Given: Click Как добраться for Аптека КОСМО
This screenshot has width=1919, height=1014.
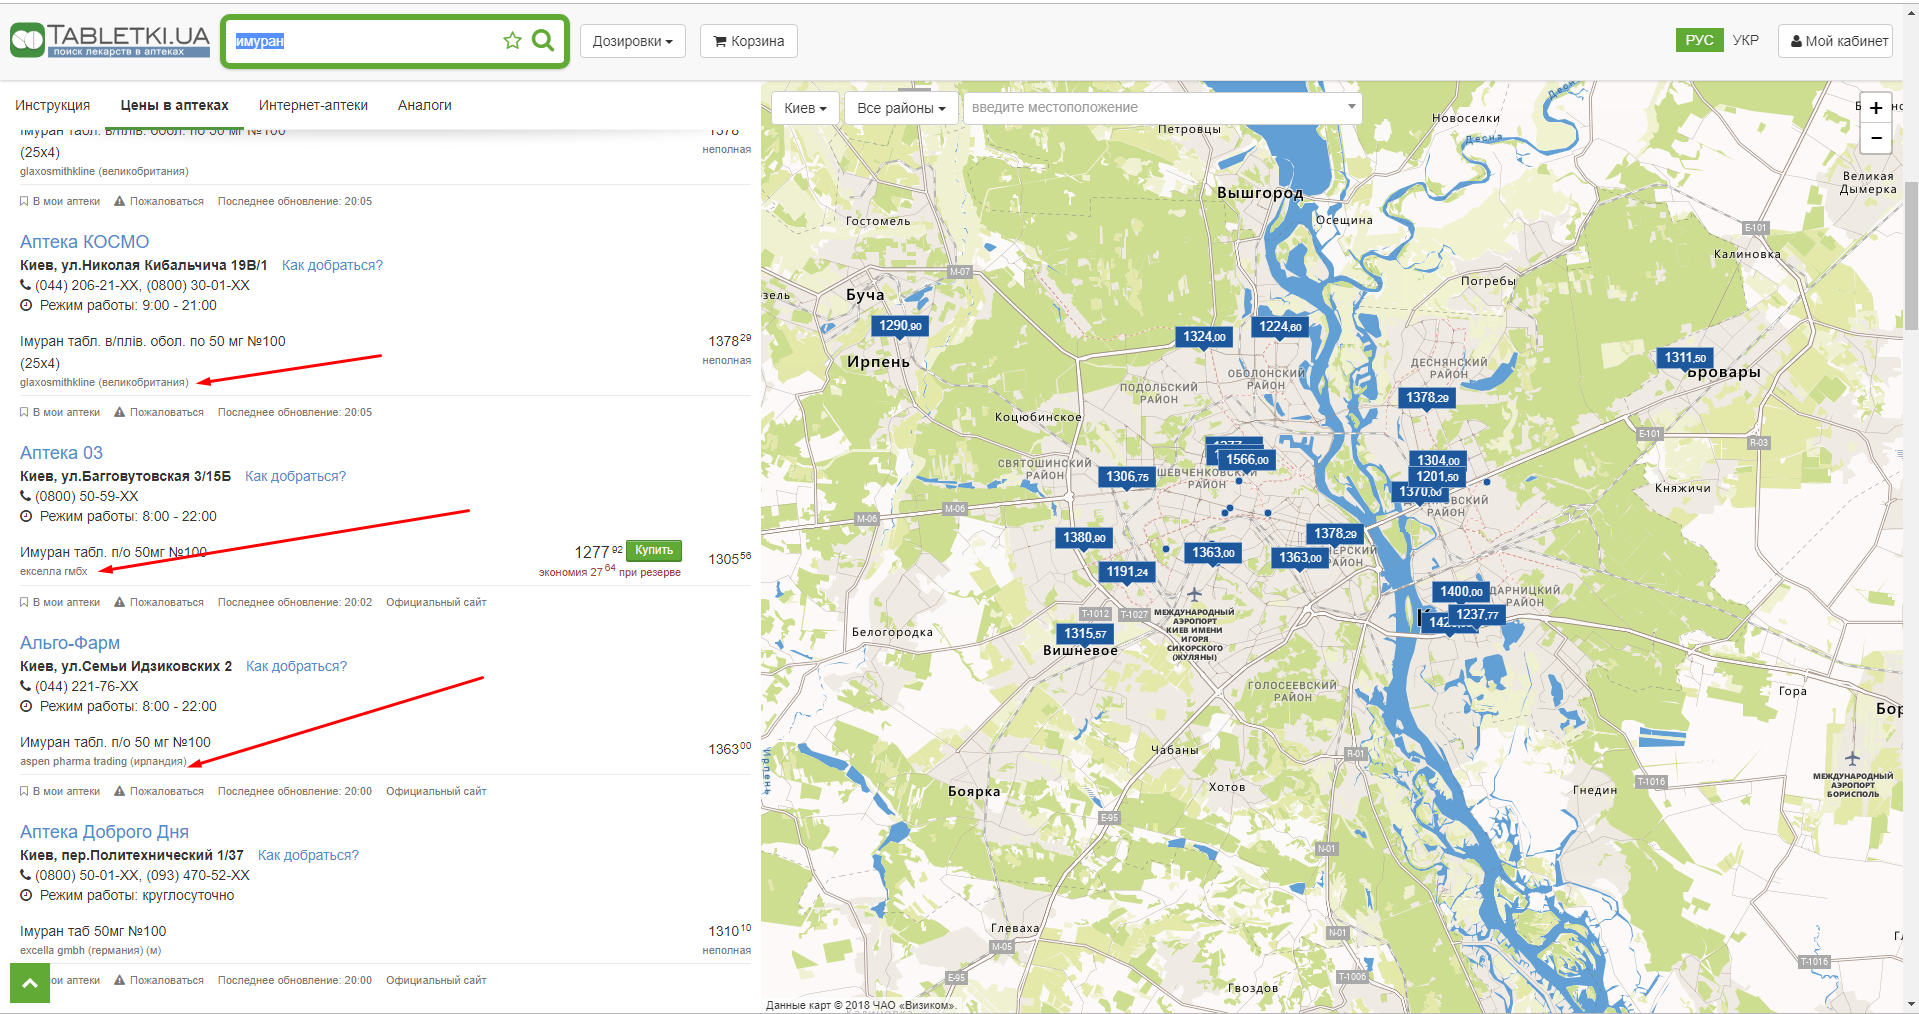Looking at the screenshot, I should pyautogui.click(x=332, y=265).
